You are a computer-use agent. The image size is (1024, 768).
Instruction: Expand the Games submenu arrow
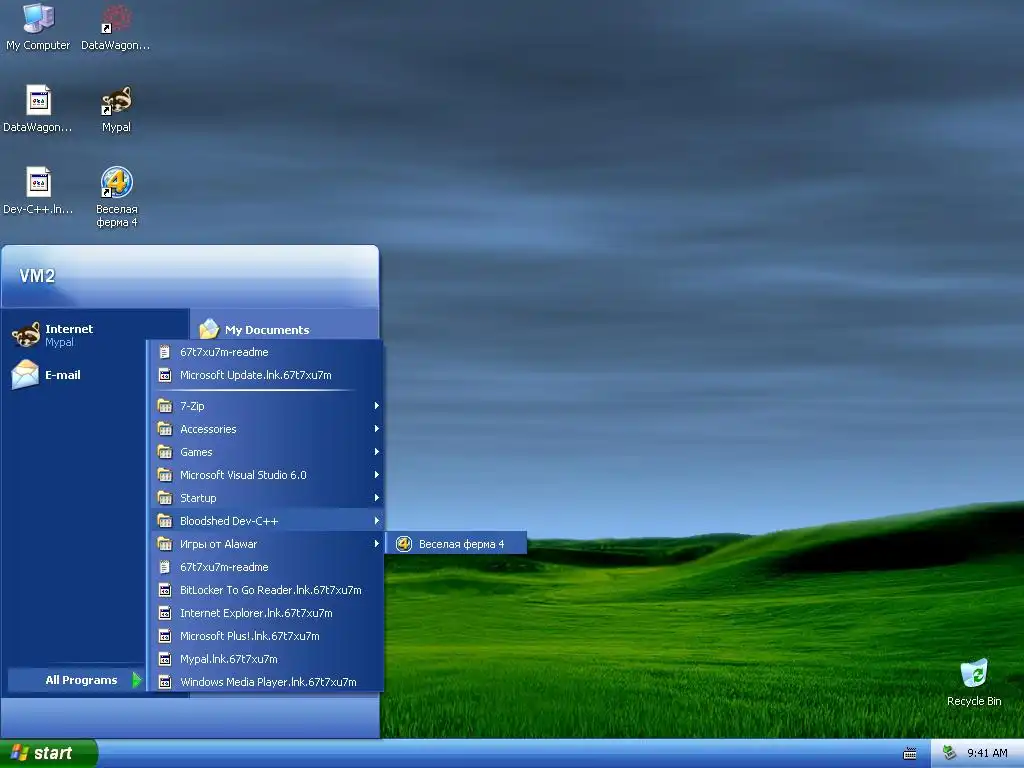pos(376,451)
